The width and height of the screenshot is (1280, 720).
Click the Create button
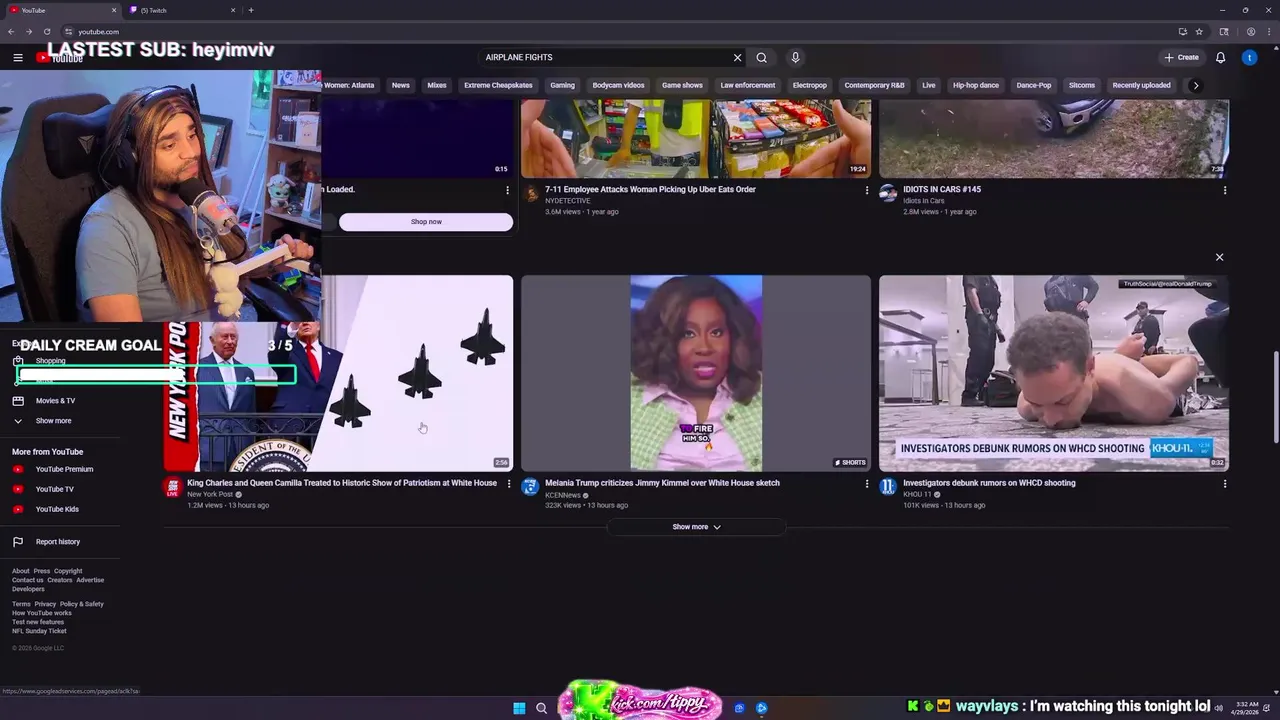[x=1181, y=57]
